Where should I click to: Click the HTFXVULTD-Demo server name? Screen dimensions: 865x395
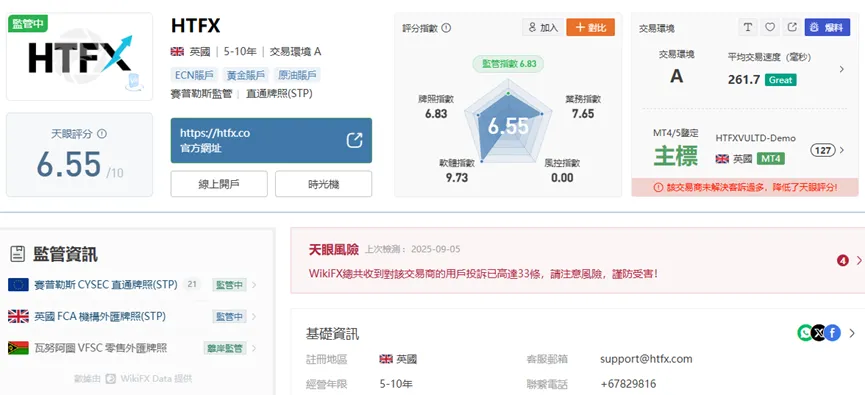coord(755,138)
